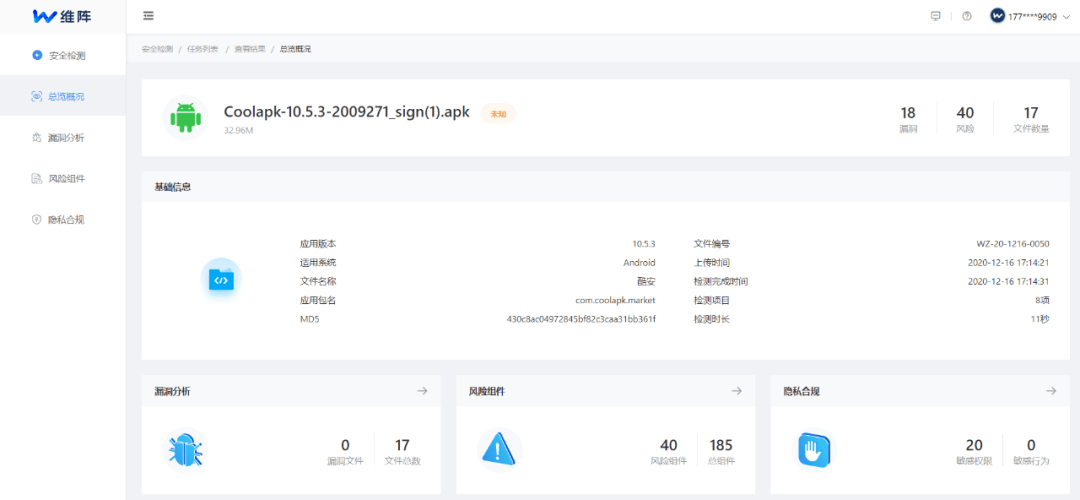Click the 总览概况 breadcrumb
Screen dimensions: 1080x500
[x=295, y=50]
